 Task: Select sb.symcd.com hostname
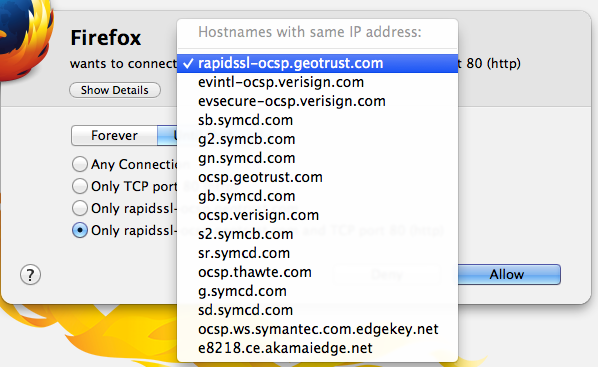pyautogui.click(x=317, y=120)
